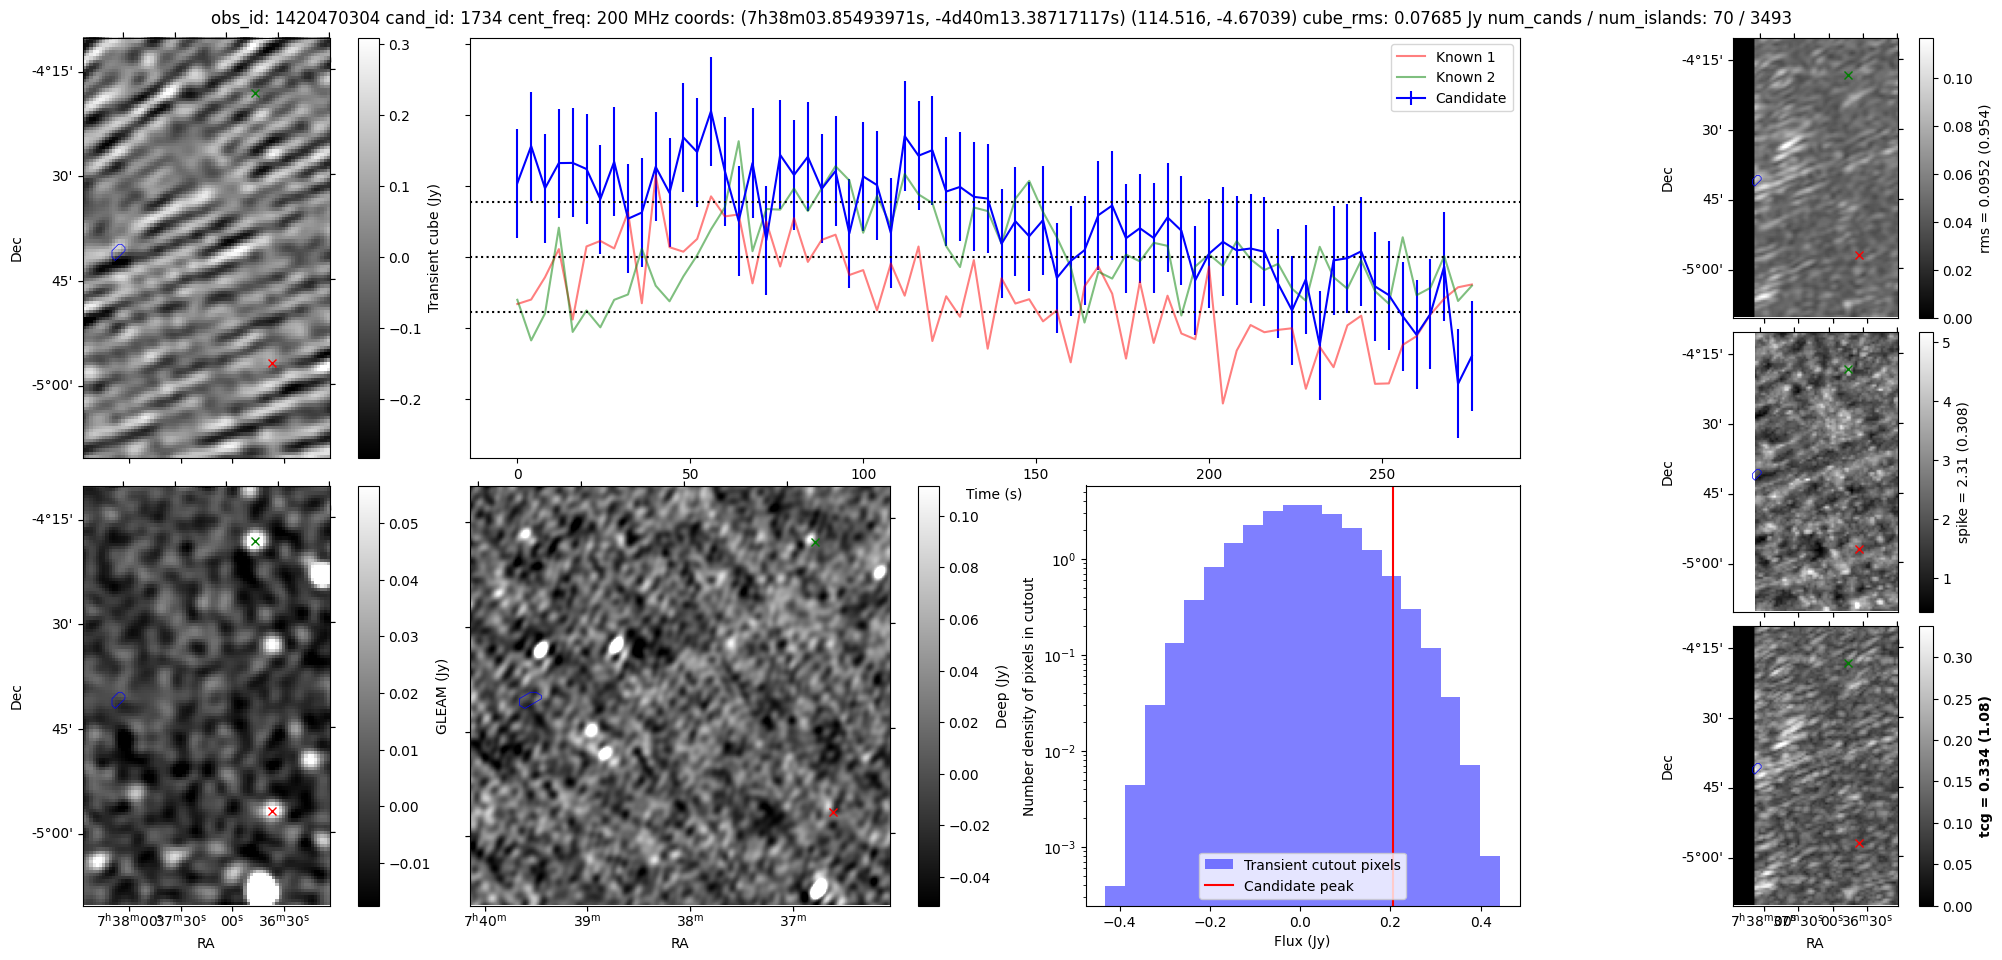The height and width of the screenshot is (960, 2002).
Task: Click the GLEAM colorbar
Action: pyautogui.click(x=368, y=696)
